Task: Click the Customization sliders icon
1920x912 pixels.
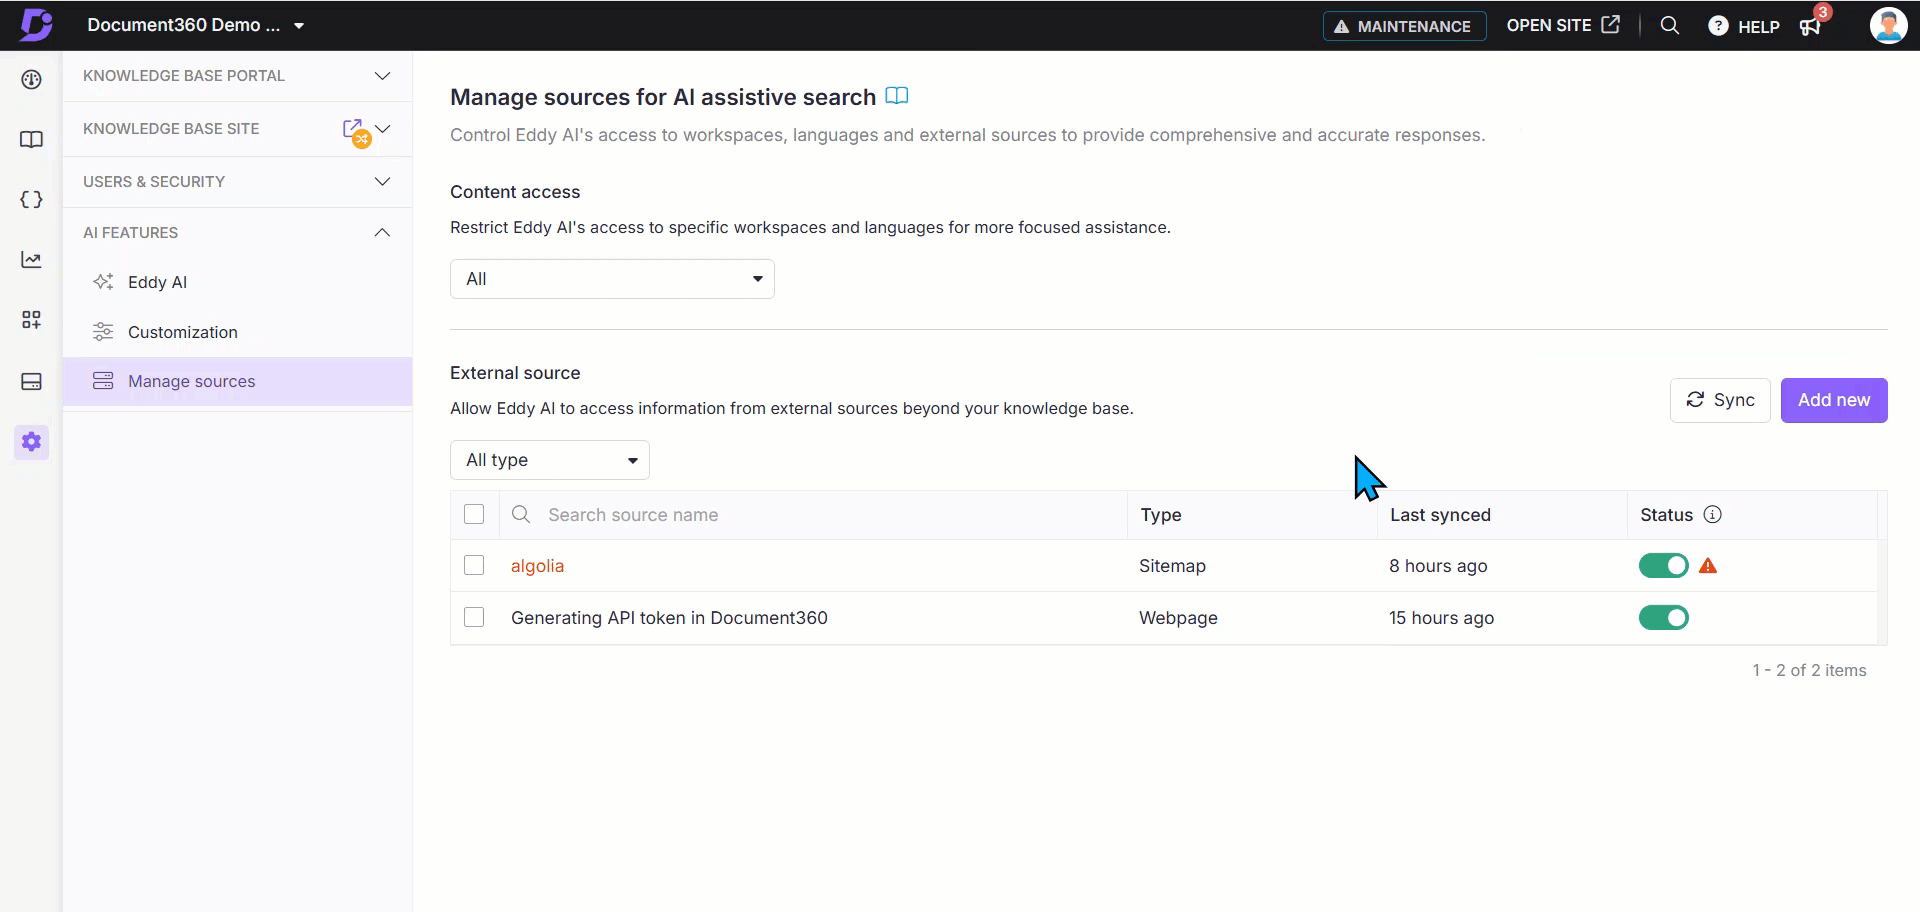Action: pyautogui.click(x=103, y=332)
